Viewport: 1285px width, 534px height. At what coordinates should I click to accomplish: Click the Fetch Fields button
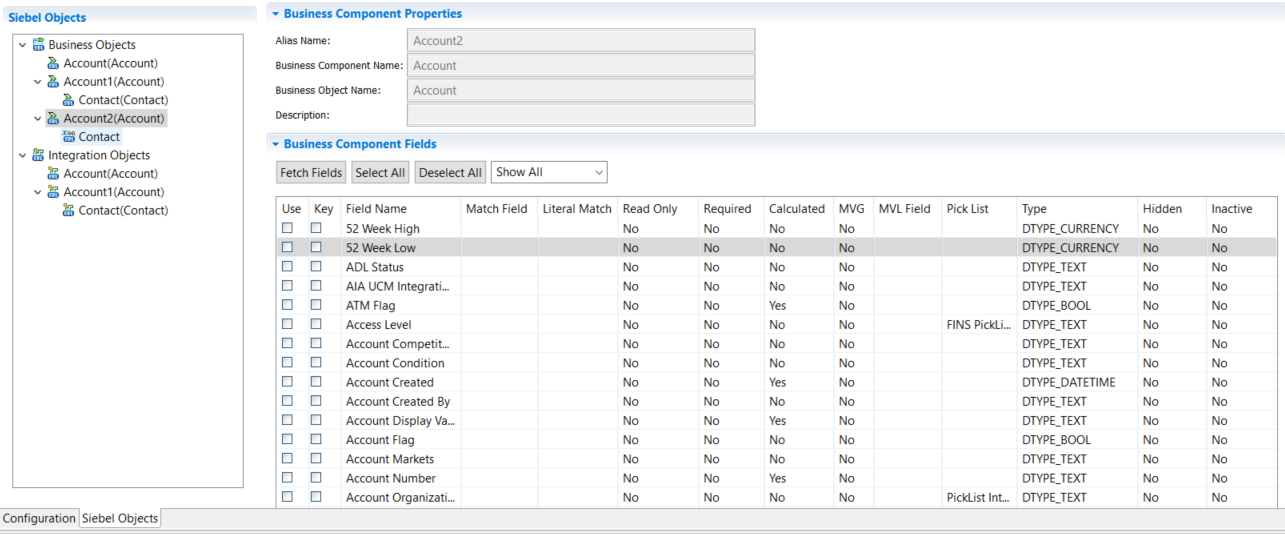point(311,172)
